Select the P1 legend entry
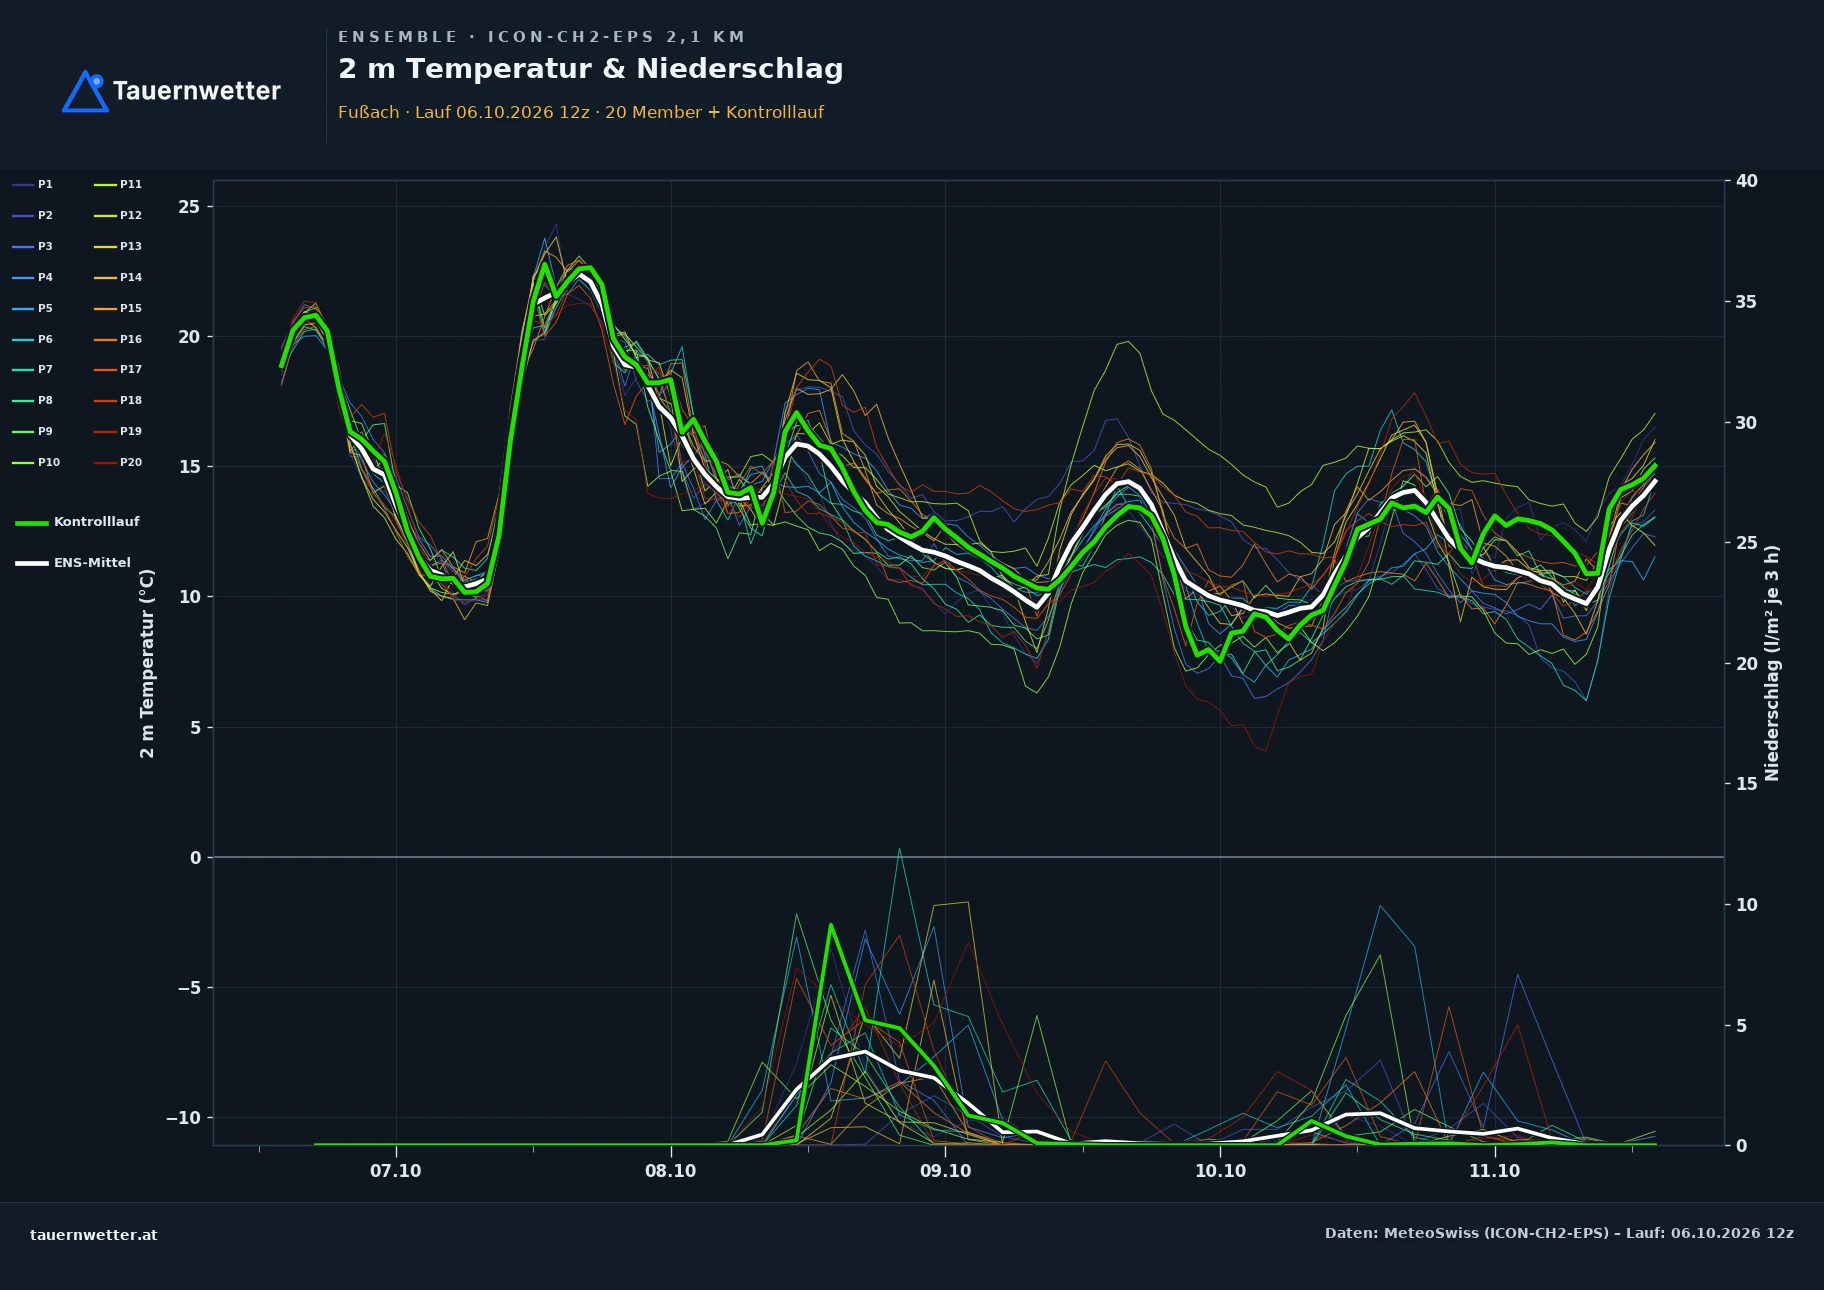 pyautogui.click(x=33, y=184)
